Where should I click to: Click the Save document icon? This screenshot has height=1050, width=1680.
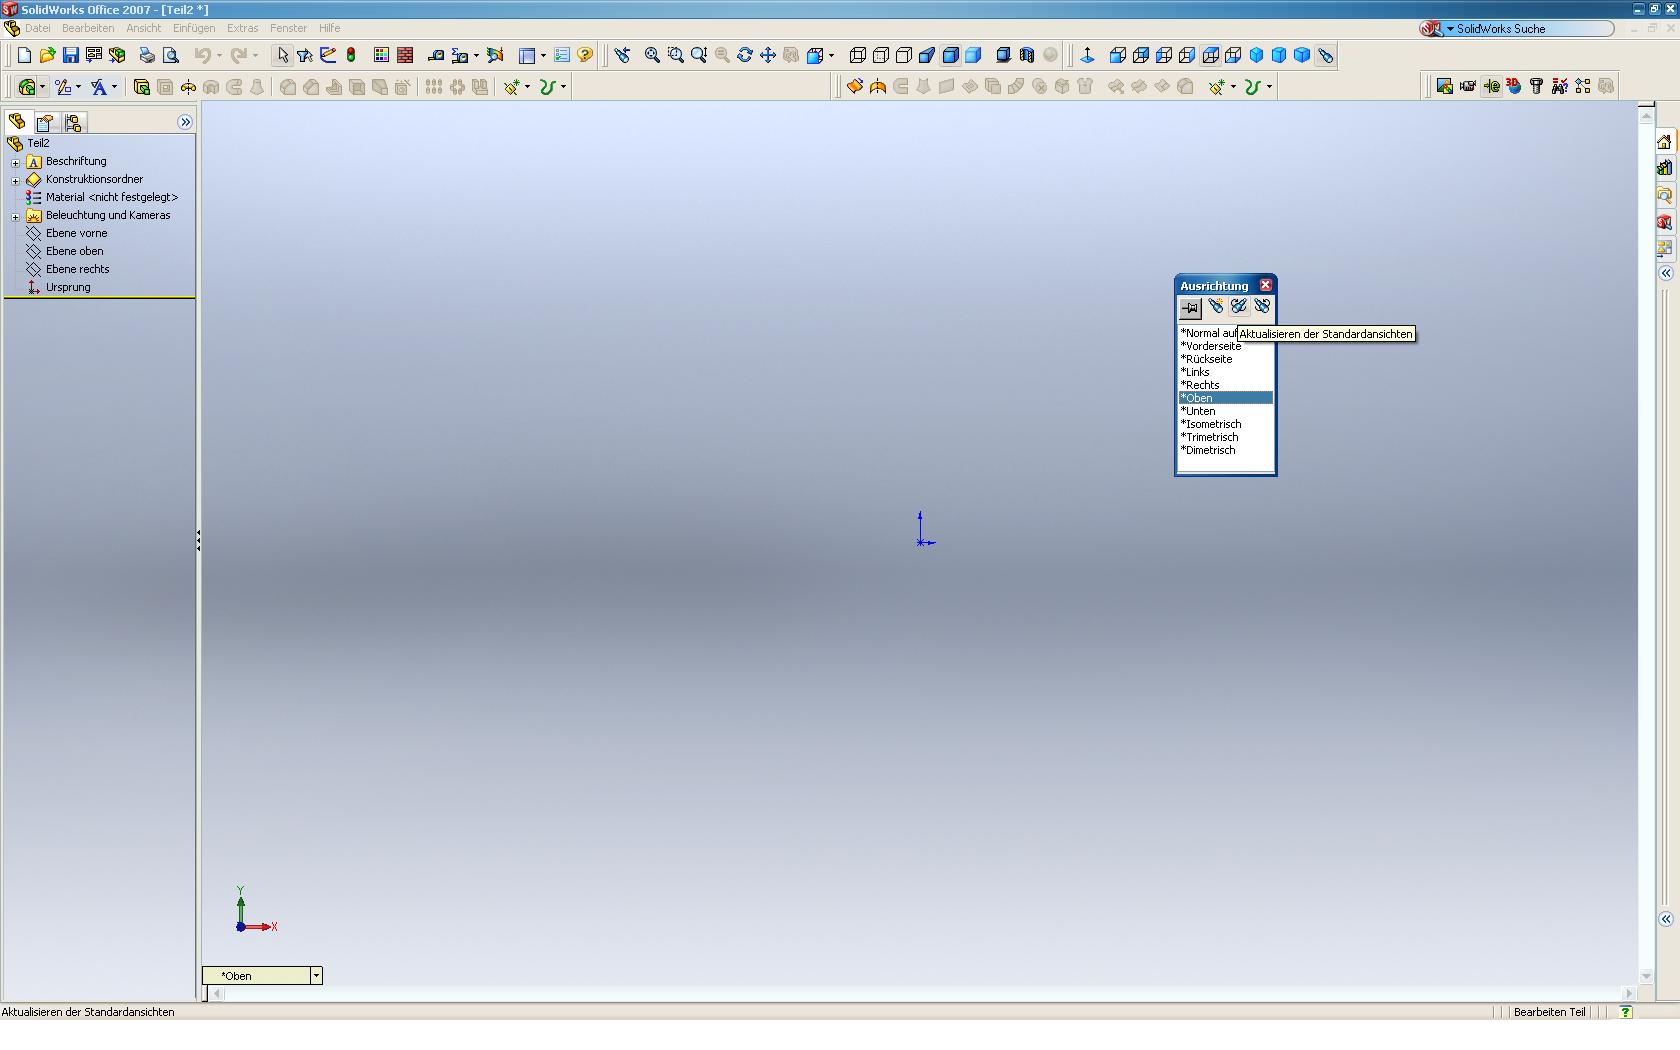pos(70,56)
